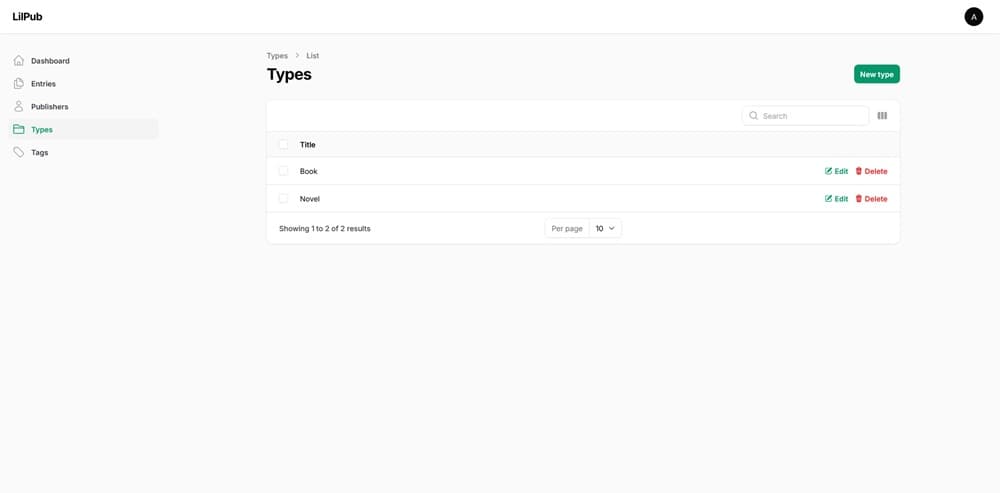The width and height of the screenshot is (1000, 493).
Task: Click the Publishers person icon
Action: (x=18, y=107)
